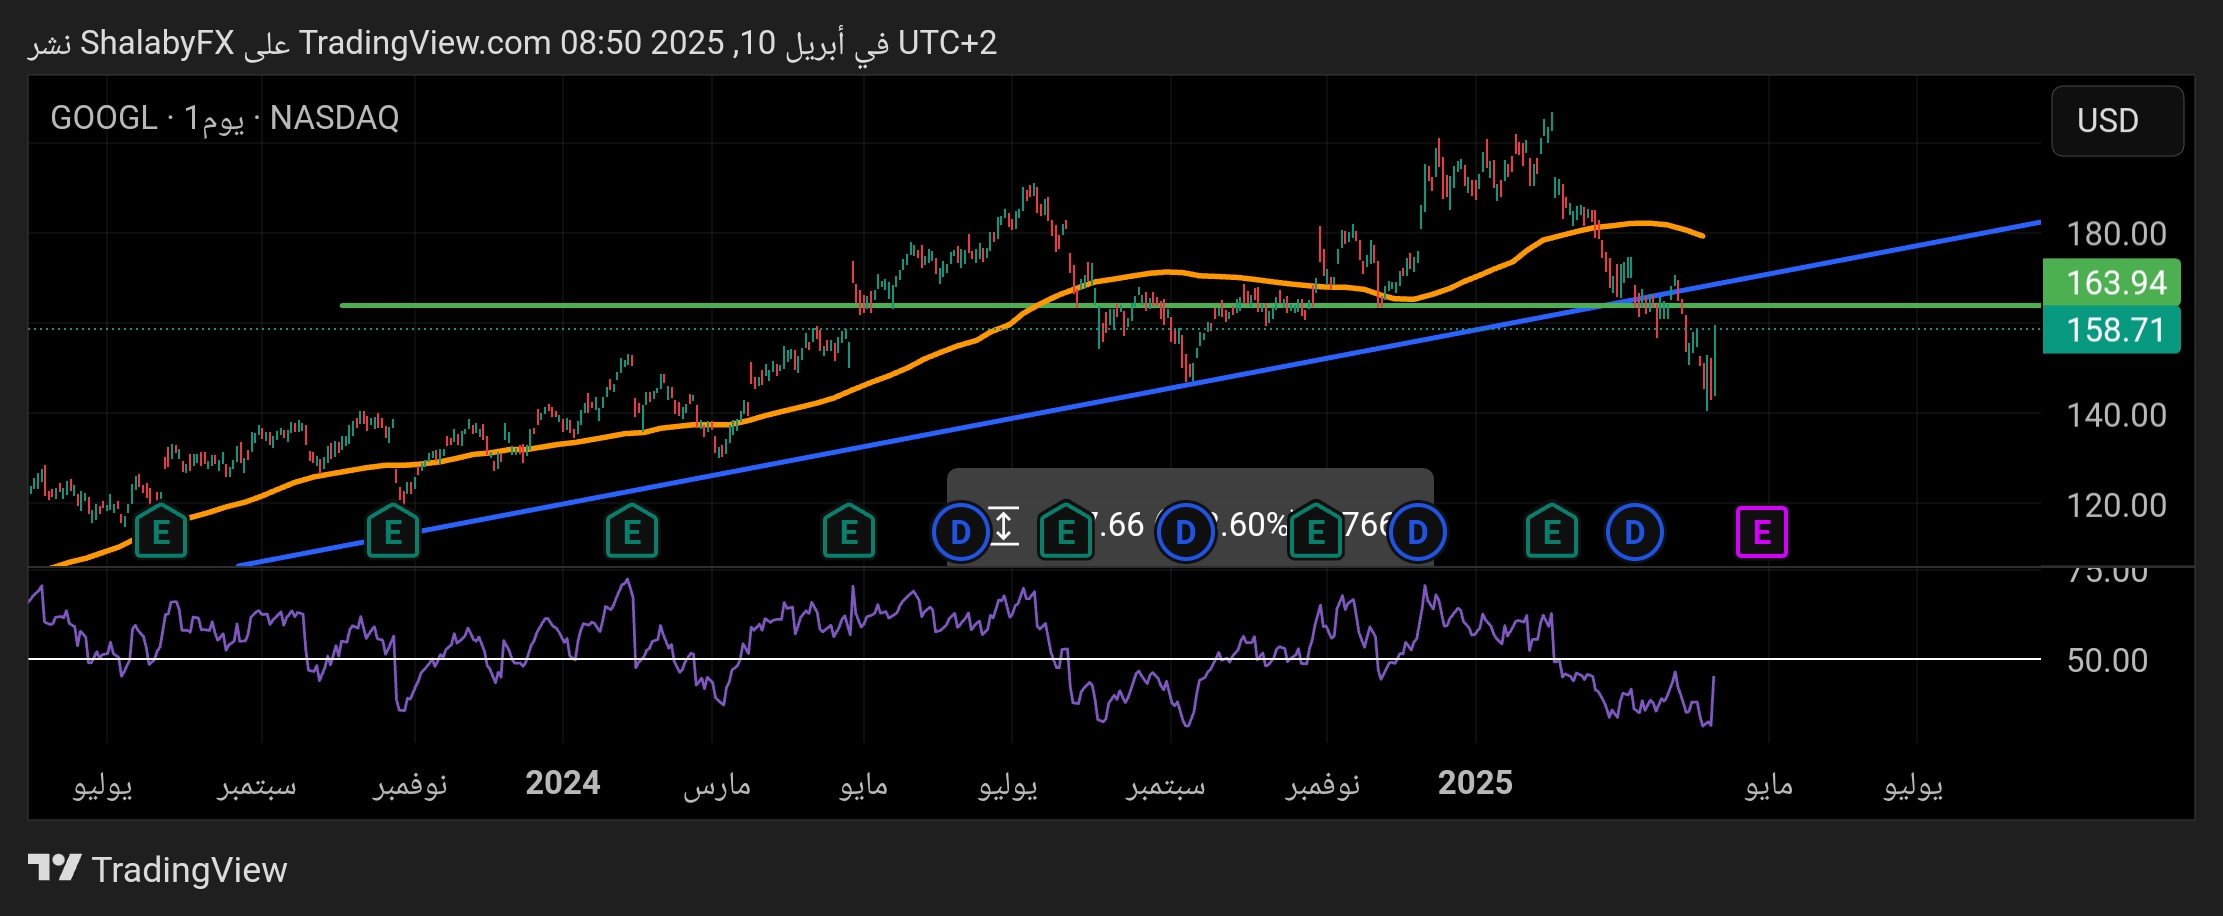
Task: Open the USD currency selector
Action: click(x=2117, y=121)
